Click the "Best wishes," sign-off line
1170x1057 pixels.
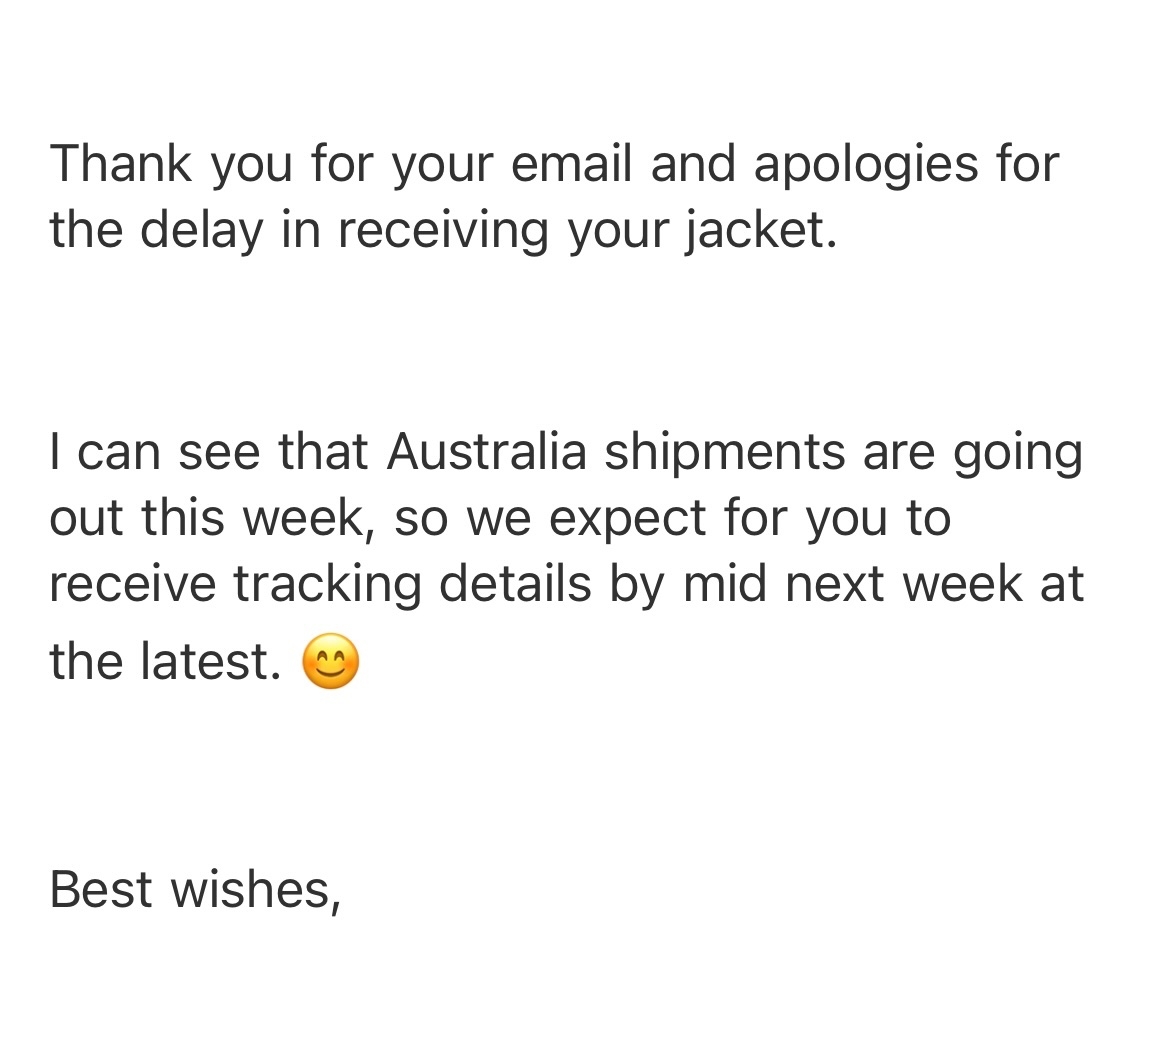(x=195, y=889)
